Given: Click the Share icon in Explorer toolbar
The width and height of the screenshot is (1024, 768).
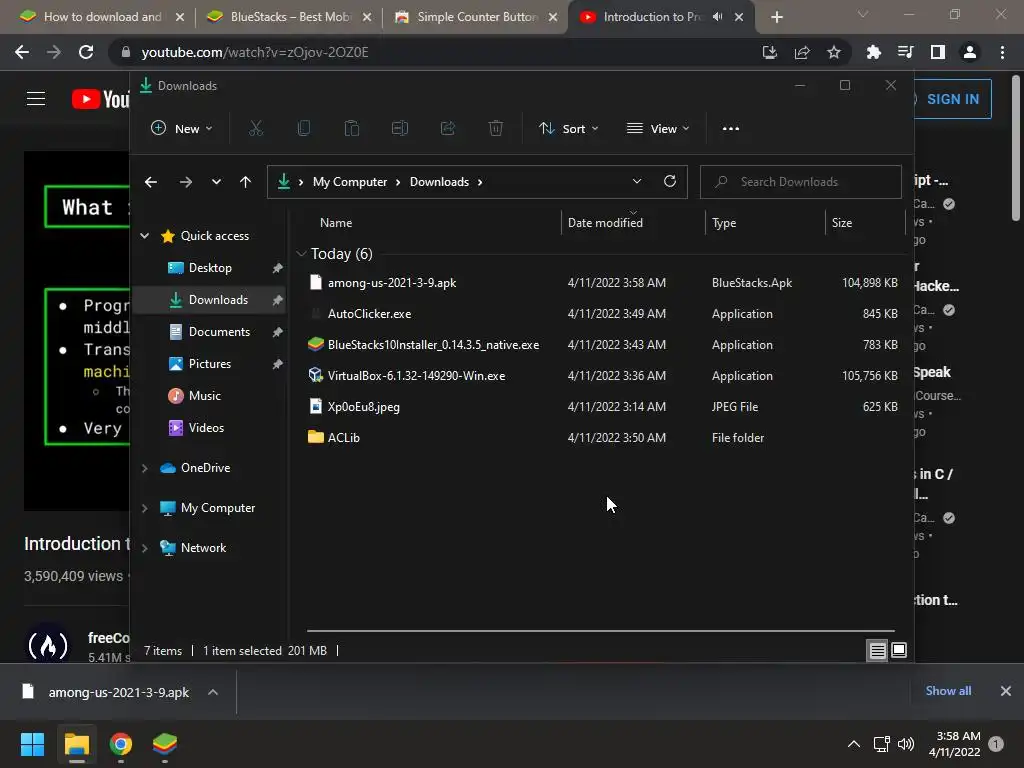Looking at the screenshot, I should click(448, 129).
